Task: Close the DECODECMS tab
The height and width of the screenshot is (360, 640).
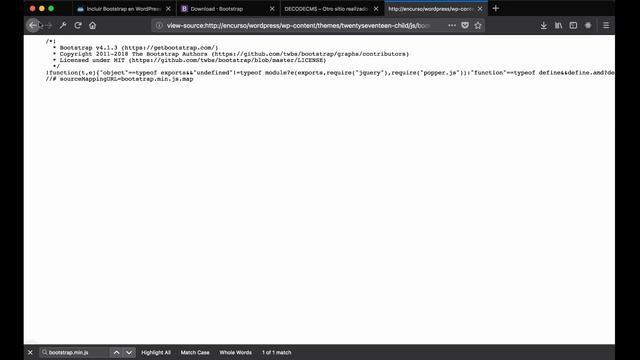Action: click(376, 9)
